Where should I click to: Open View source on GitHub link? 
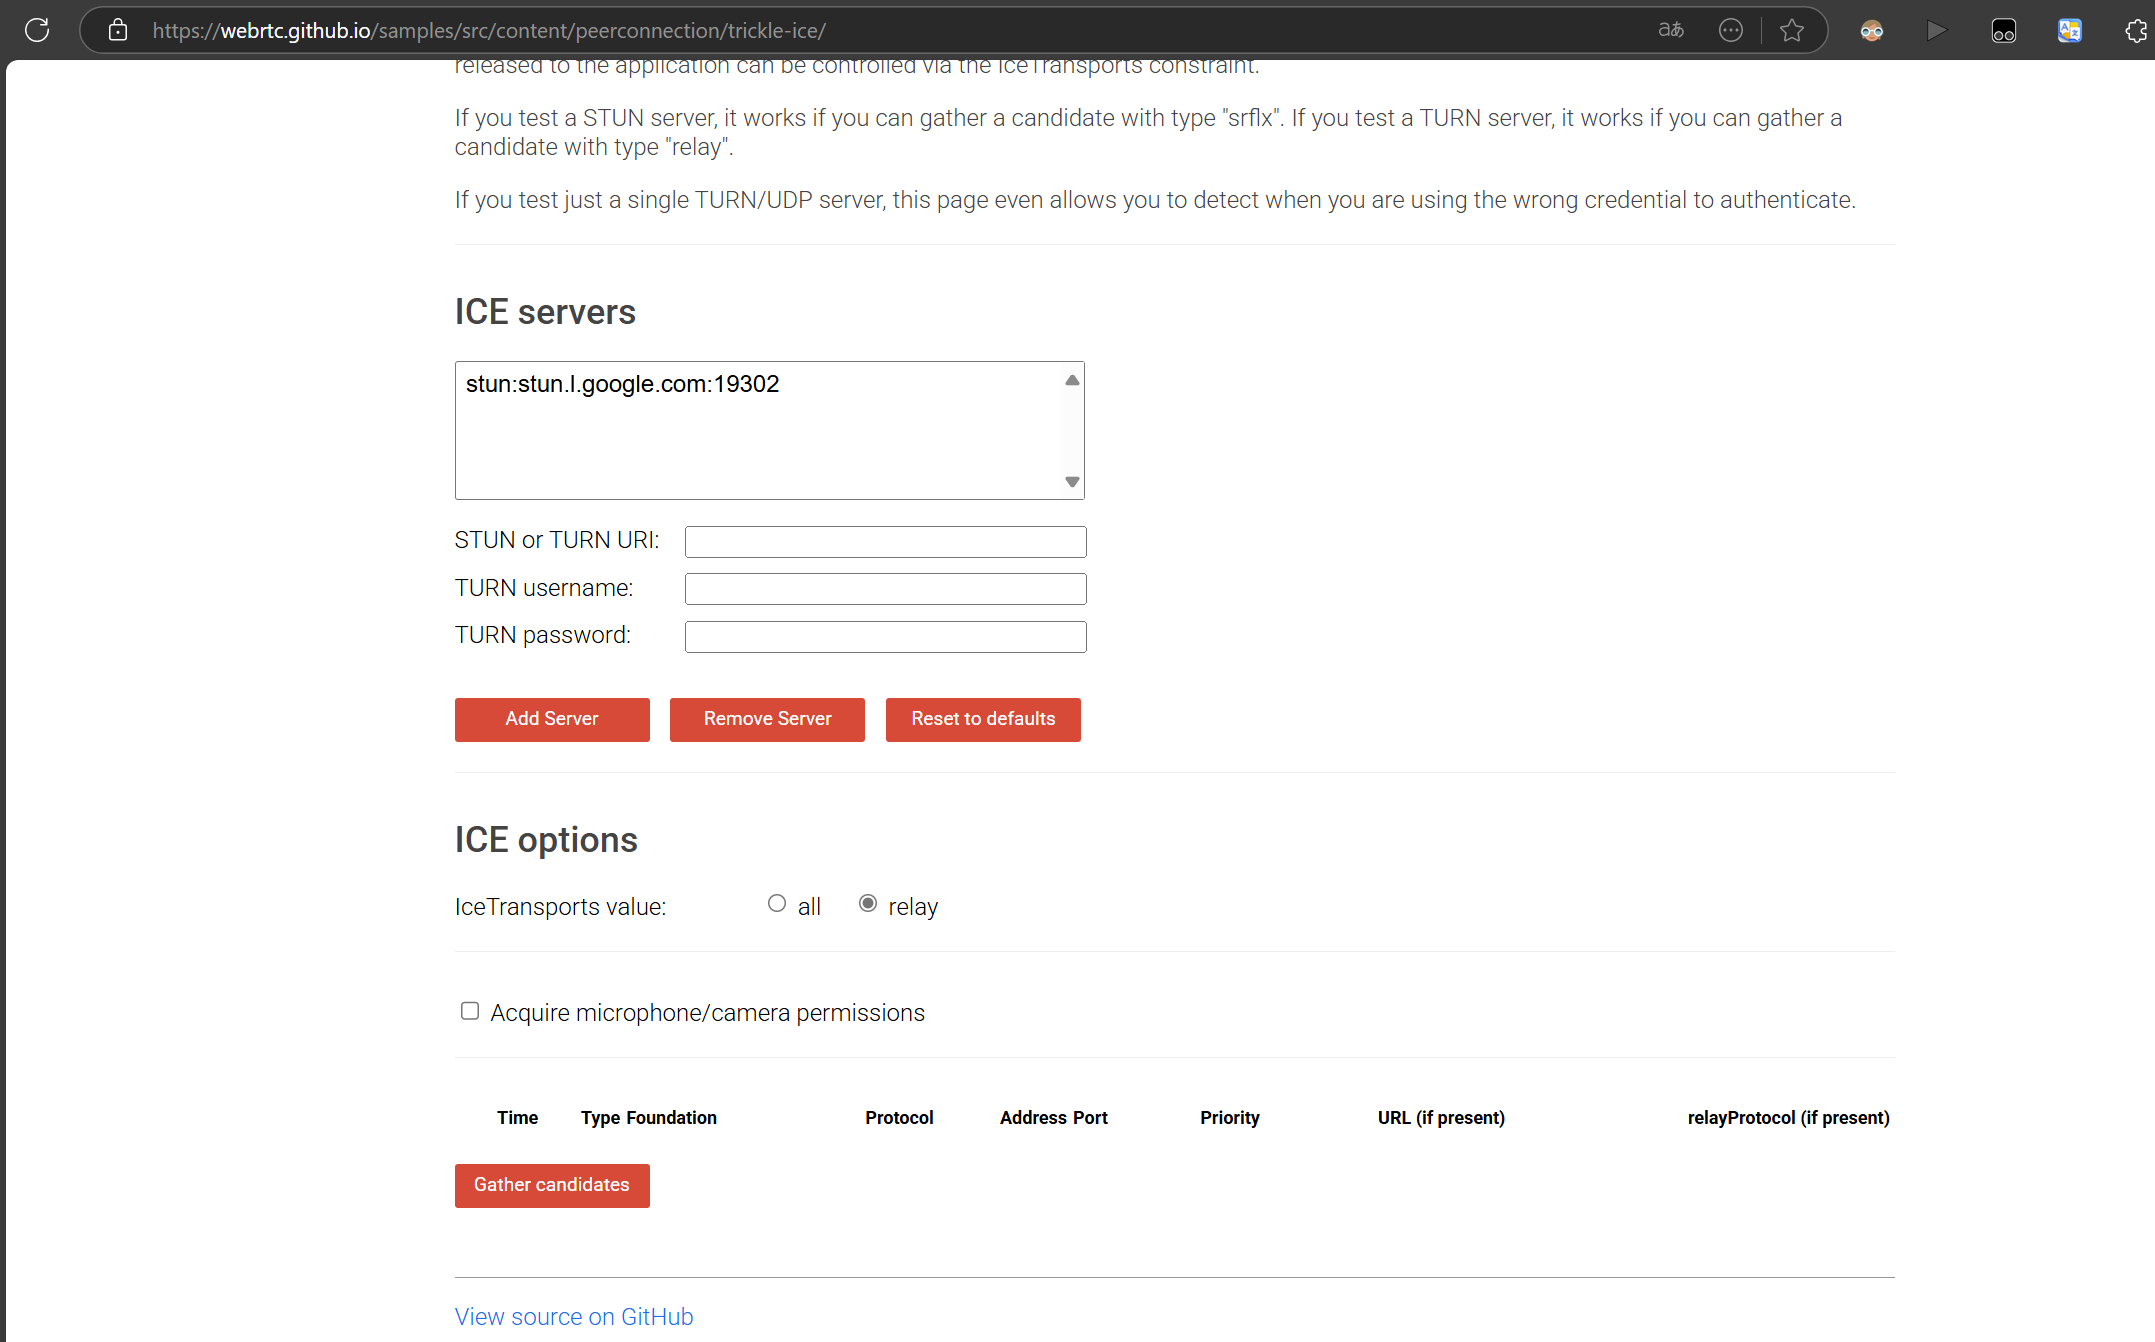pyautogui.click(x=574, y=1317)
